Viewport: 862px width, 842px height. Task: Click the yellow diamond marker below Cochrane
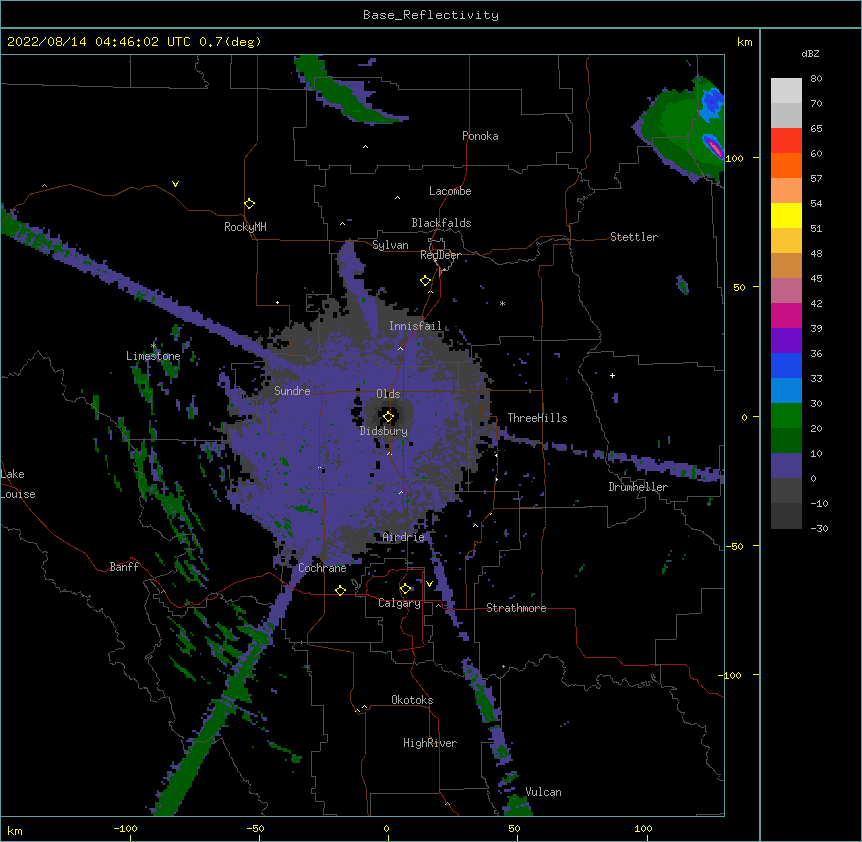point(340,590)
